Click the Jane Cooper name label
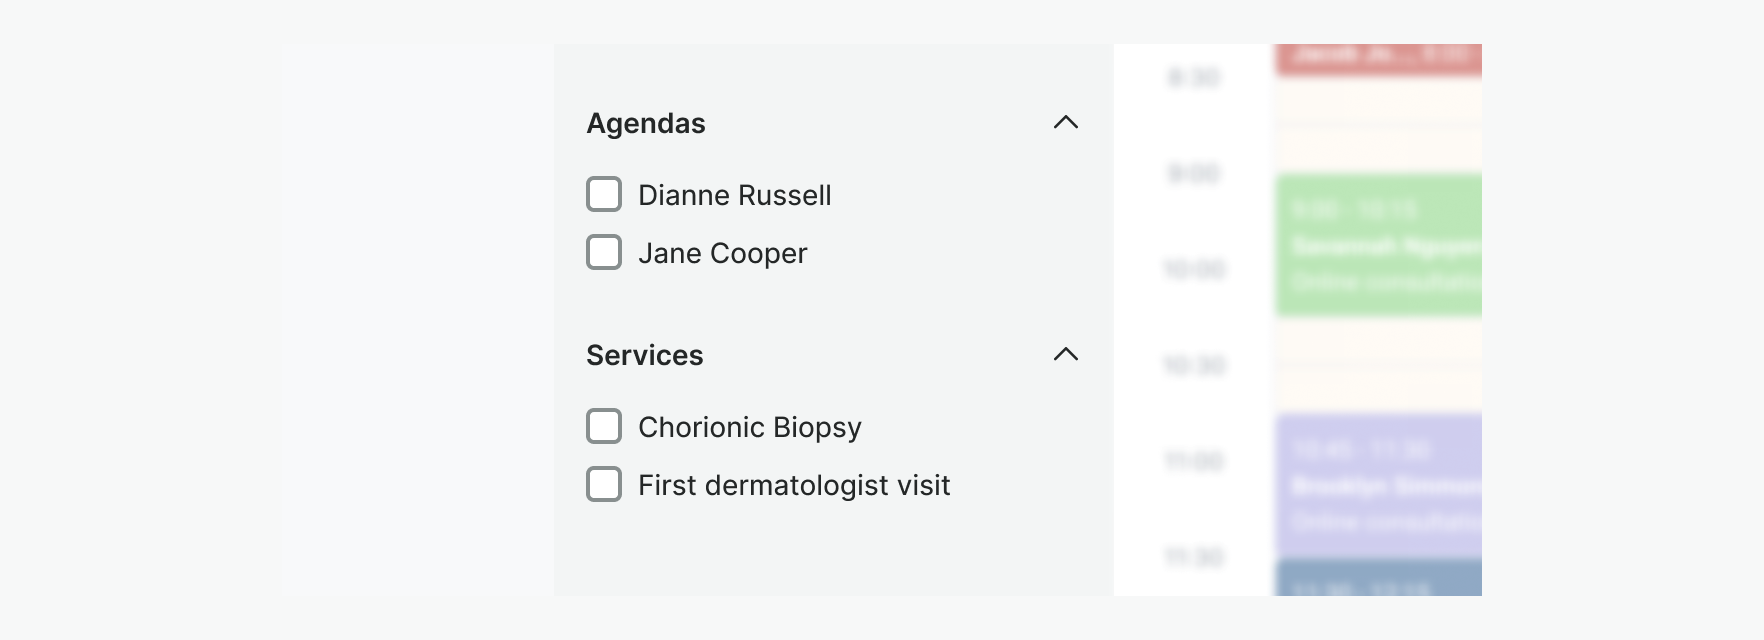Screen dimensions: 1764x640 [x=723, y=253]
